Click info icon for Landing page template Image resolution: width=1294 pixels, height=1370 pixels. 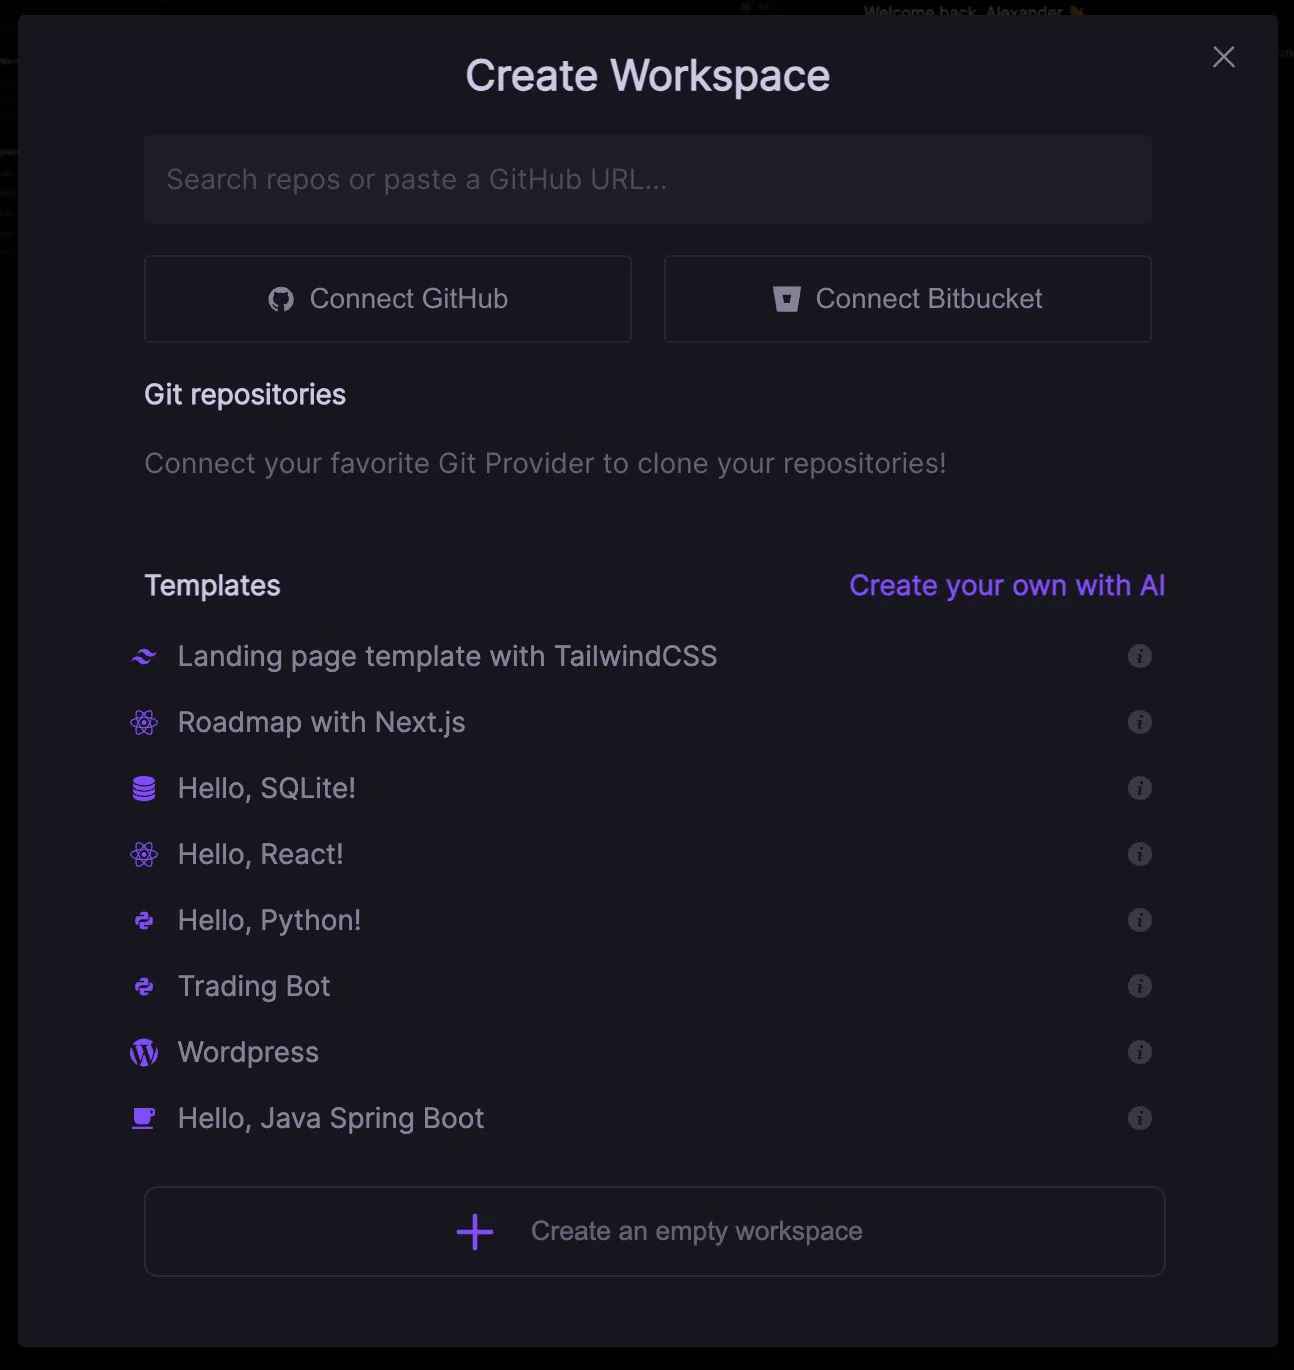point(1139,656)
